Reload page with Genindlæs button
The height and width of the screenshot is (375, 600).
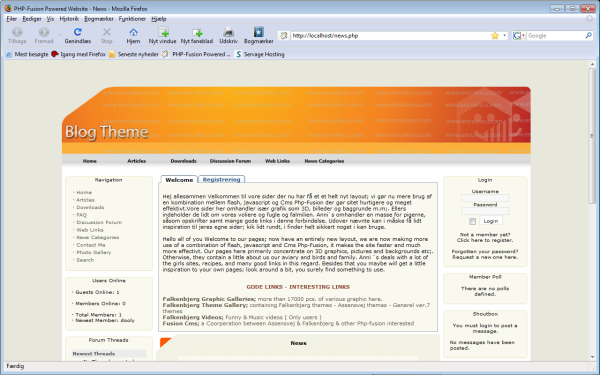click(x=78, y=36)
